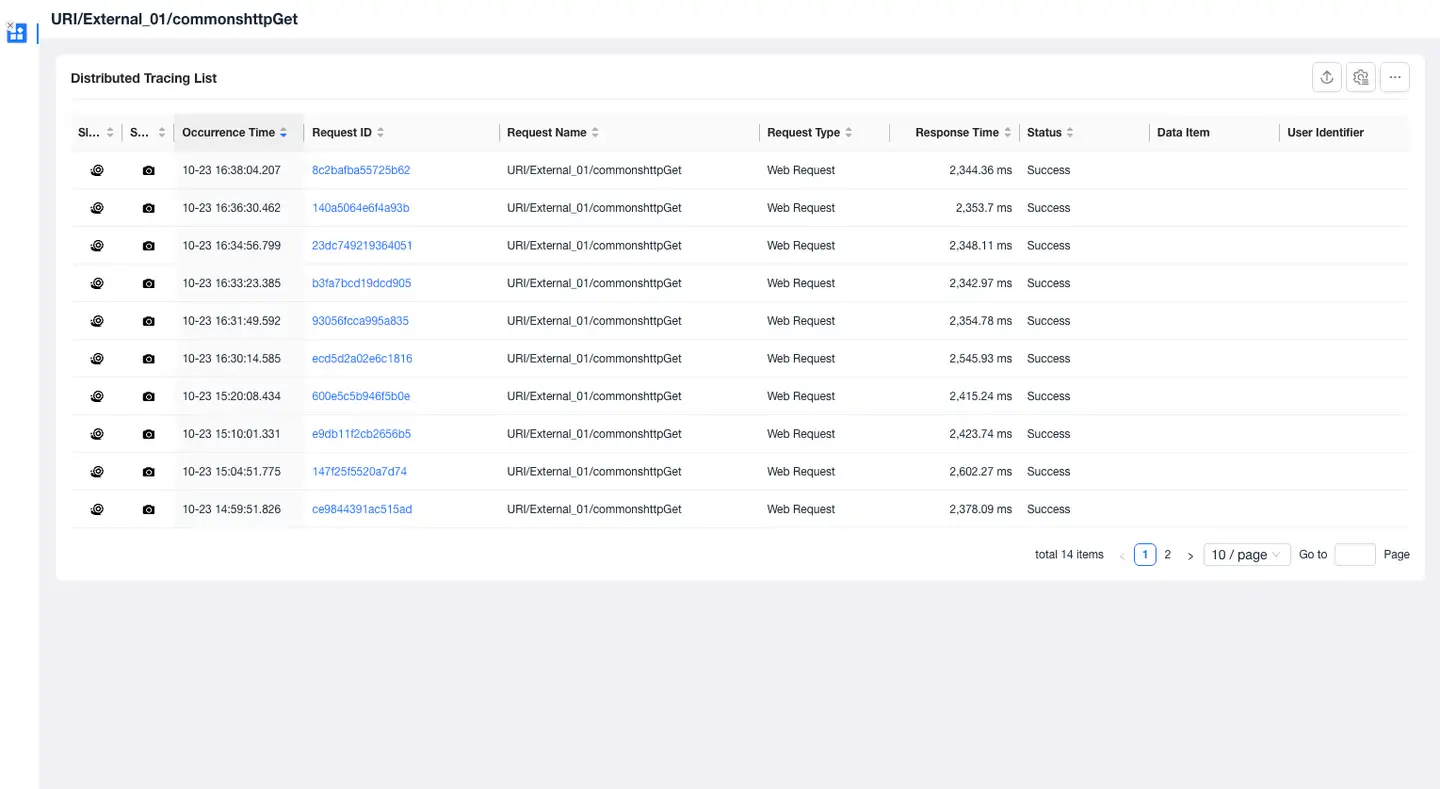The image size is (1440, 789).
Task: Click inside the Go to page input field
Action: click(x=1354, y=554)
